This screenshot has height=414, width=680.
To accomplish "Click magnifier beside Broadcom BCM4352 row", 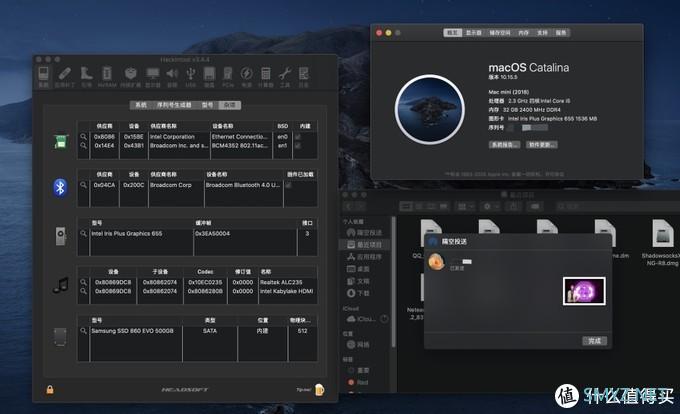I will click(83, 146).
